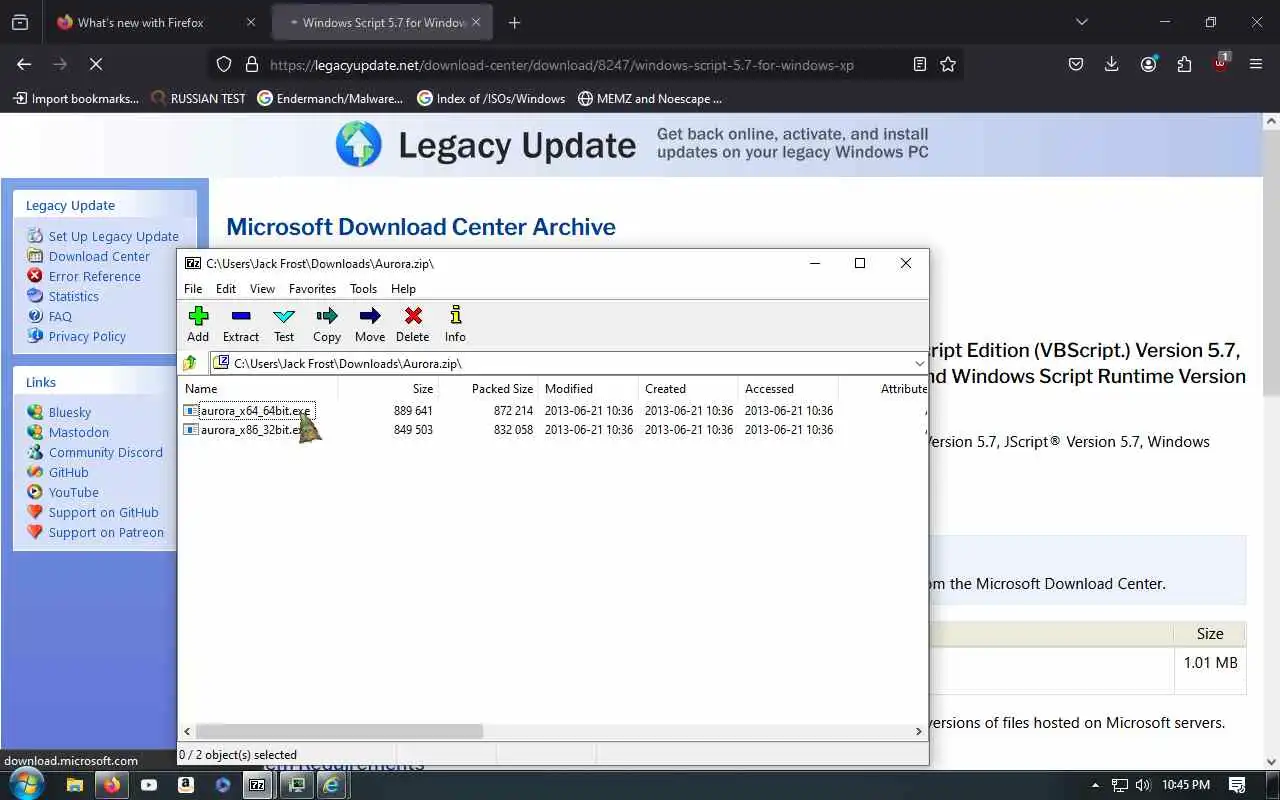Screen dimensions: 1280x800
Task: Click the Move toolbar icon in 7-Zip
Action: [370, 325]
